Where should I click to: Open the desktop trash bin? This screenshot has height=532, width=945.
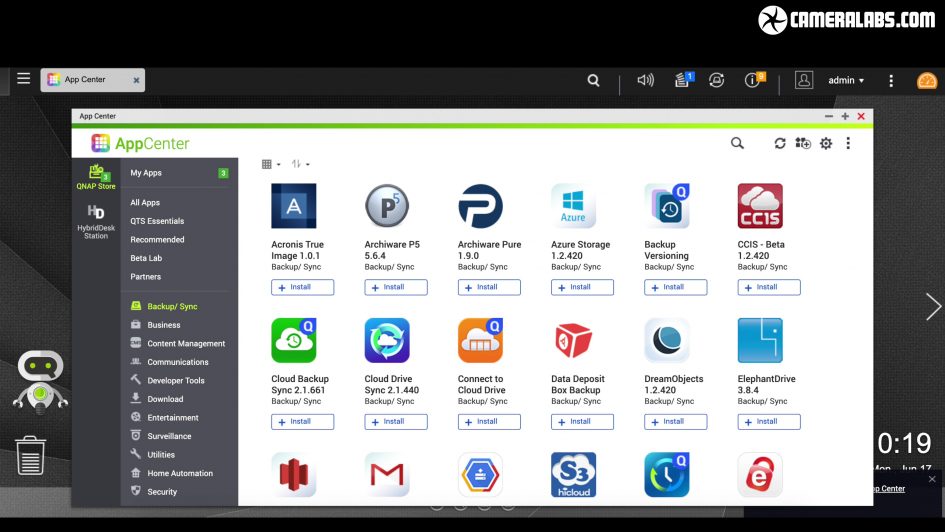[x=30, y=455]
